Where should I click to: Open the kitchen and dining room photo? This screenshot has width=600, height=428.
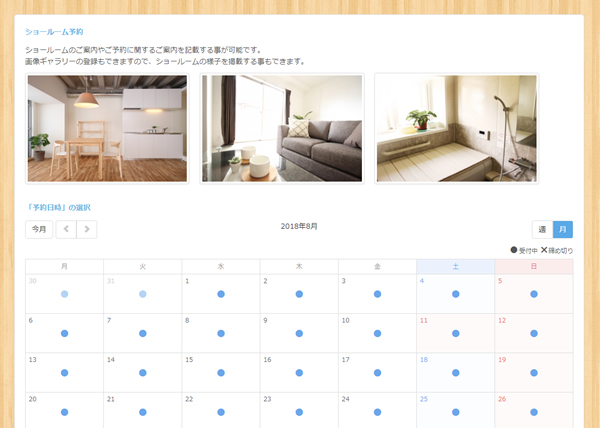click(x=107, y=128)
